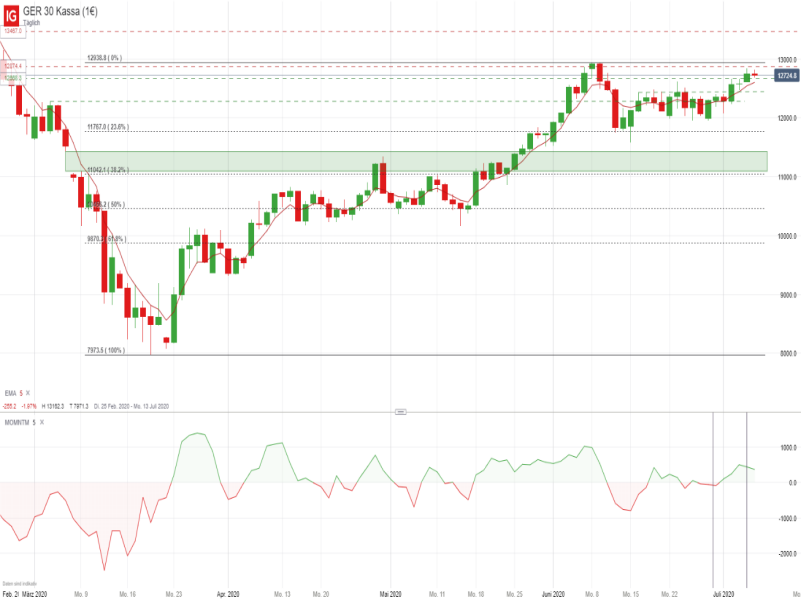Click the -1.97% change value
The image size is (801, 600).
coord(29,406)
